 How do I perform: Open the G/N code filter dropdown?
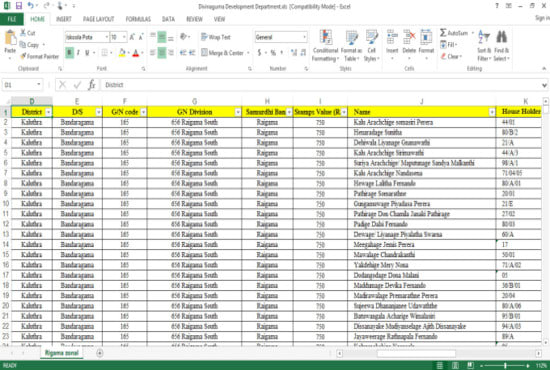pos(143,112)
